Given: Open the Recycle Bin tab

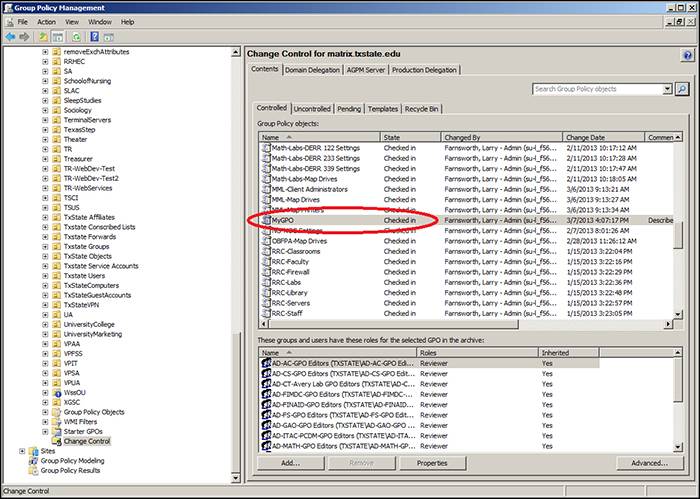Looking at the screenshot, I should (x=421, y=109).
